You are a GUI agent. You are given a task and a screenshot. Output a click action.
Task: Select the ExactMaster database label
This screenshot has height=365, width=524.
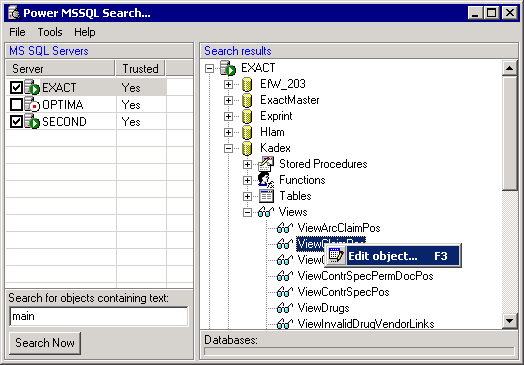pyautogui.click(x=289, y=100)
